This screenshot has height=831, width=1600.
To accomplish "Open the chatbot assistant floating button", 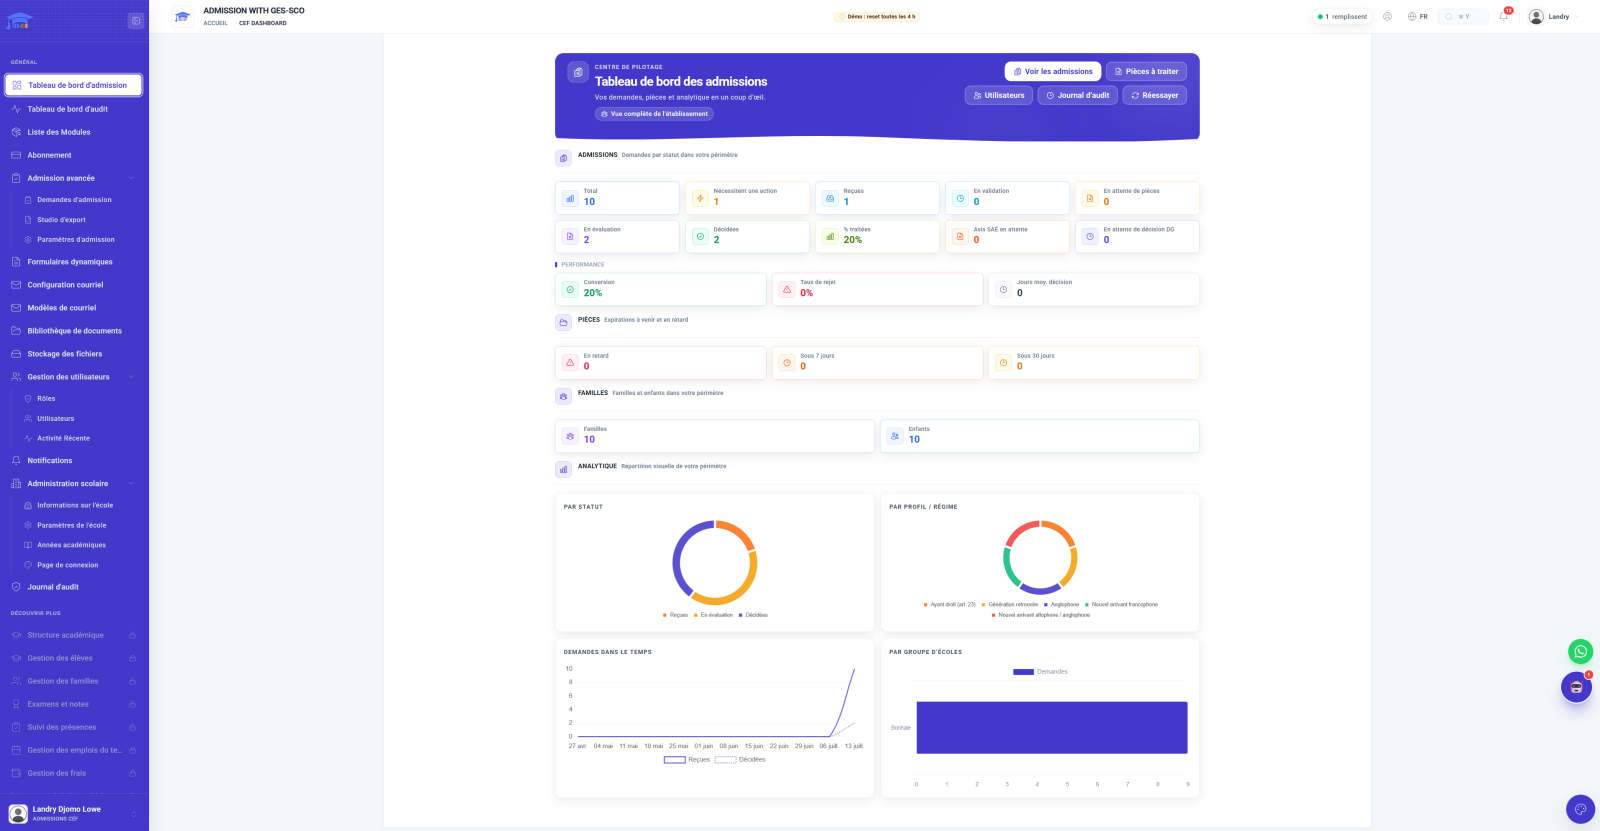I will 1576,687.
